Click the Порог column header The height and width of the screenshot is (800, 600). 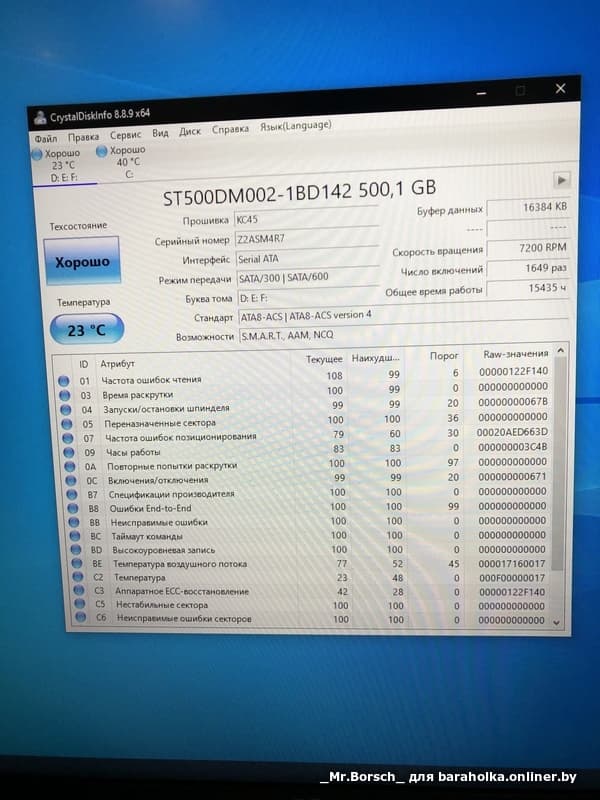pyautogui.click(x=444, y=356)
